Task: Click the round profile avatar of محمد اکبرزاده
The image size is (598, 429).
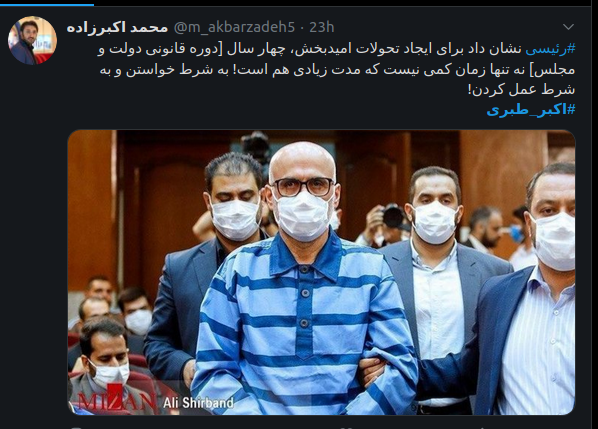Action: point(32,40)
